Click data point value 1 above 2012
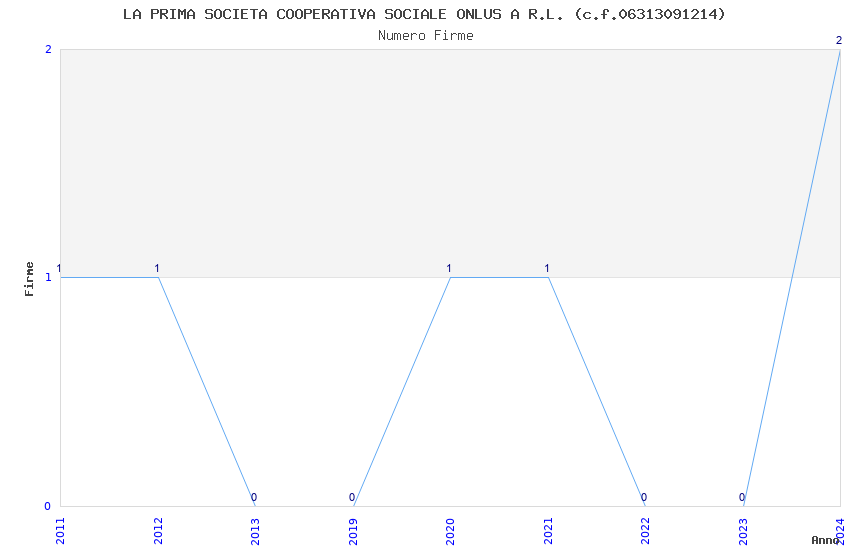This screenshot has height=550, width=850. [157, 268]
